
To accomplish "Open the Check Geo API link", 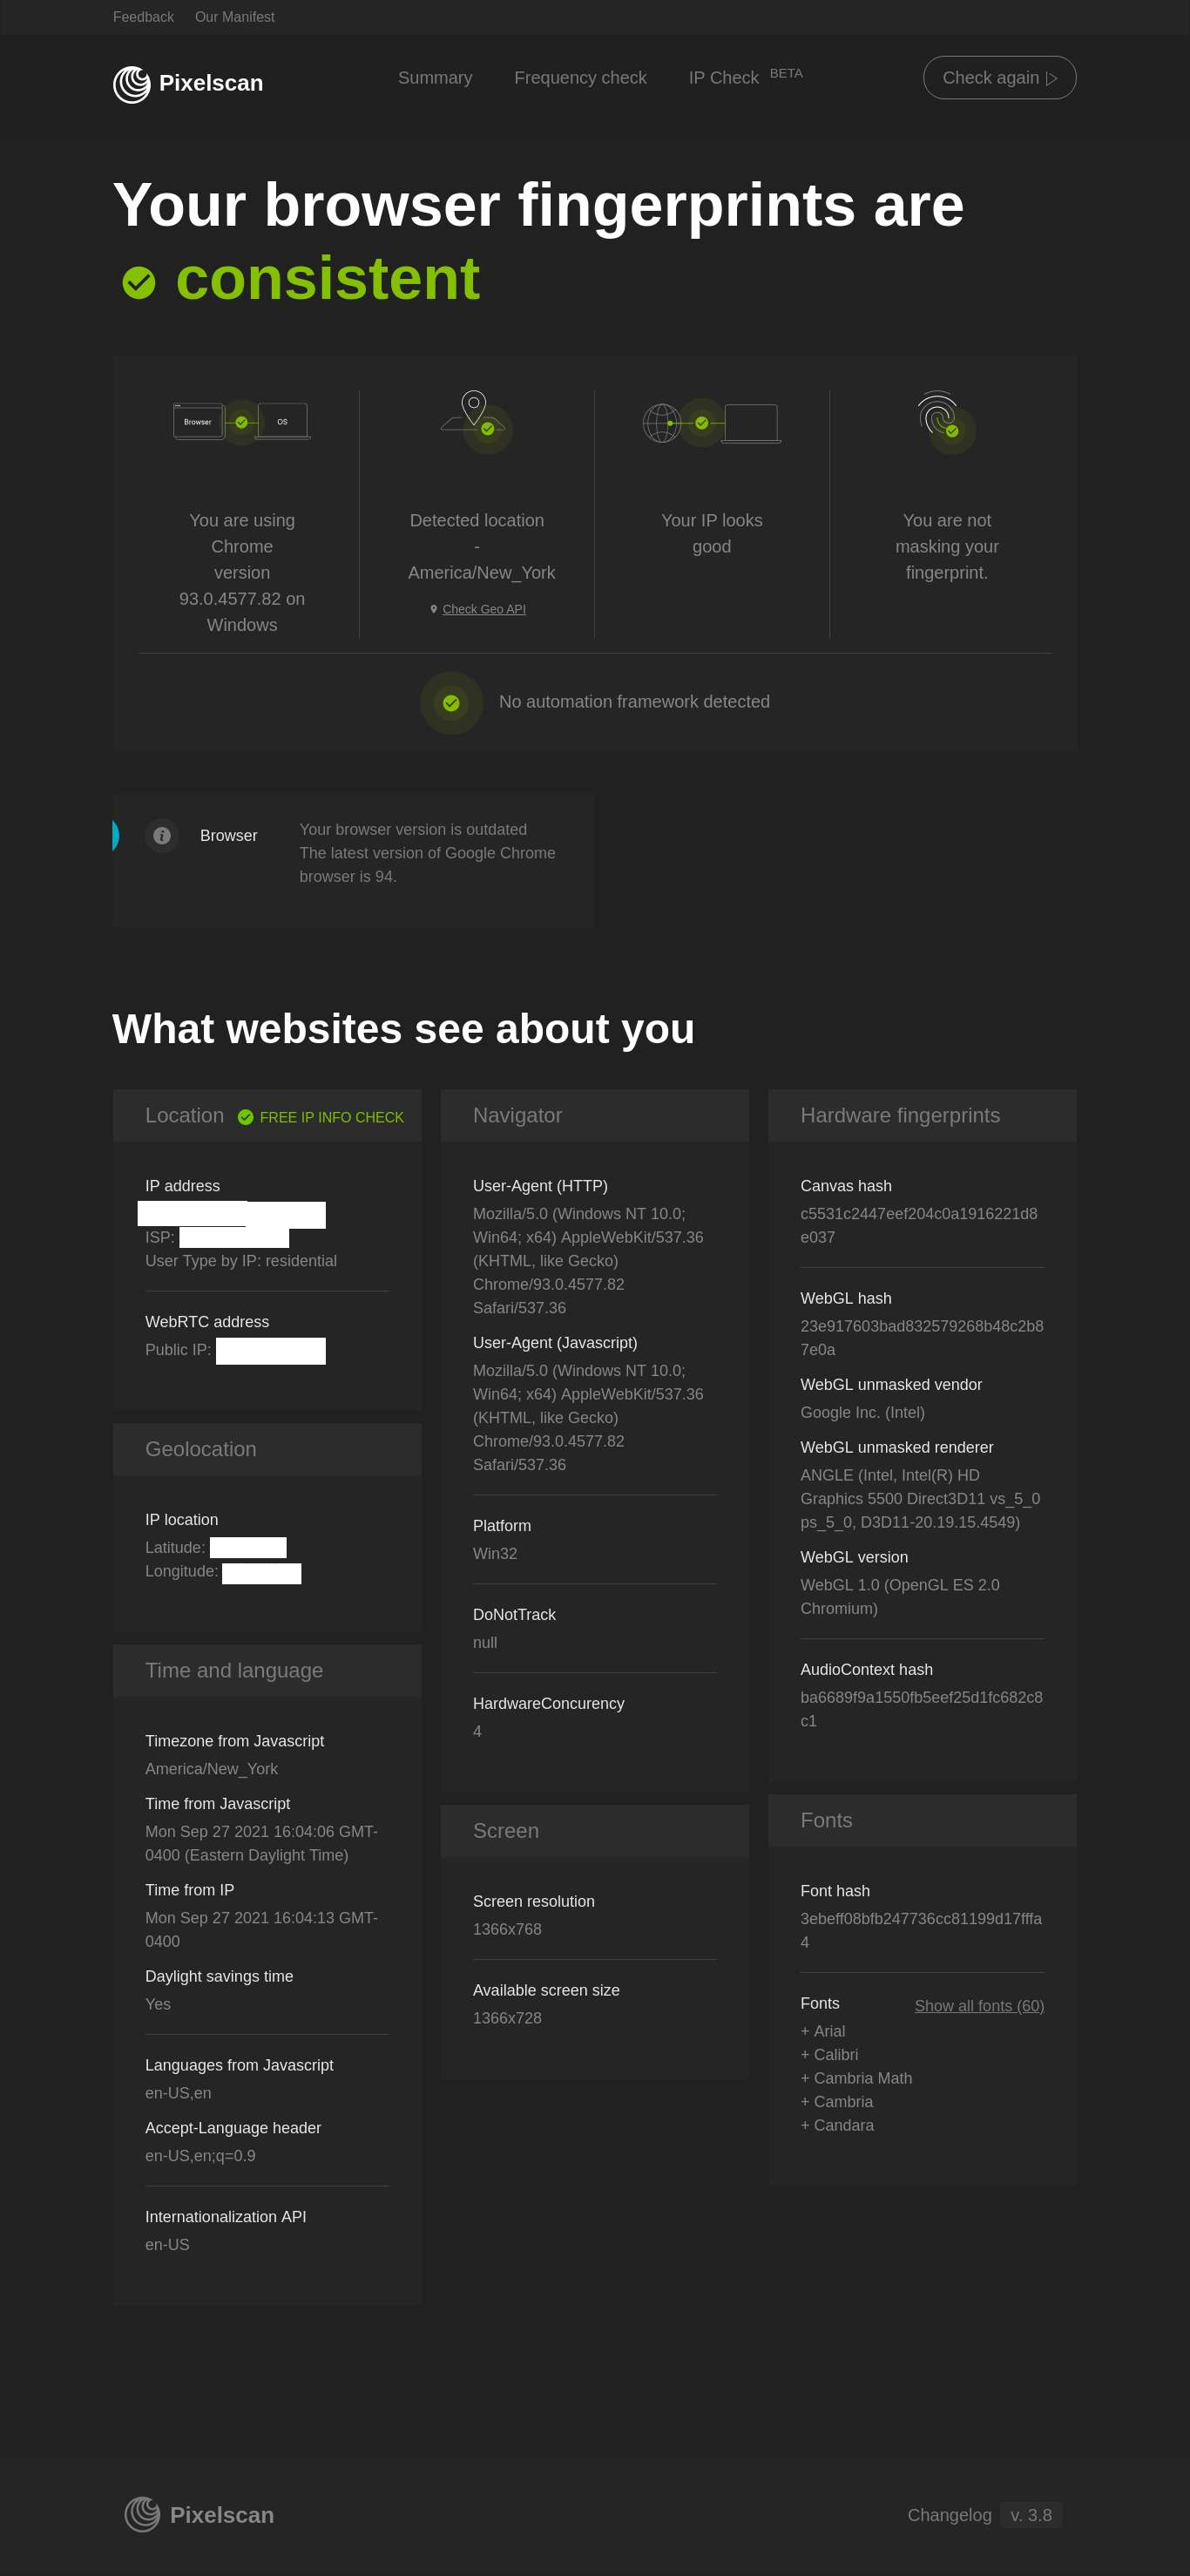I will click(483, 609).
